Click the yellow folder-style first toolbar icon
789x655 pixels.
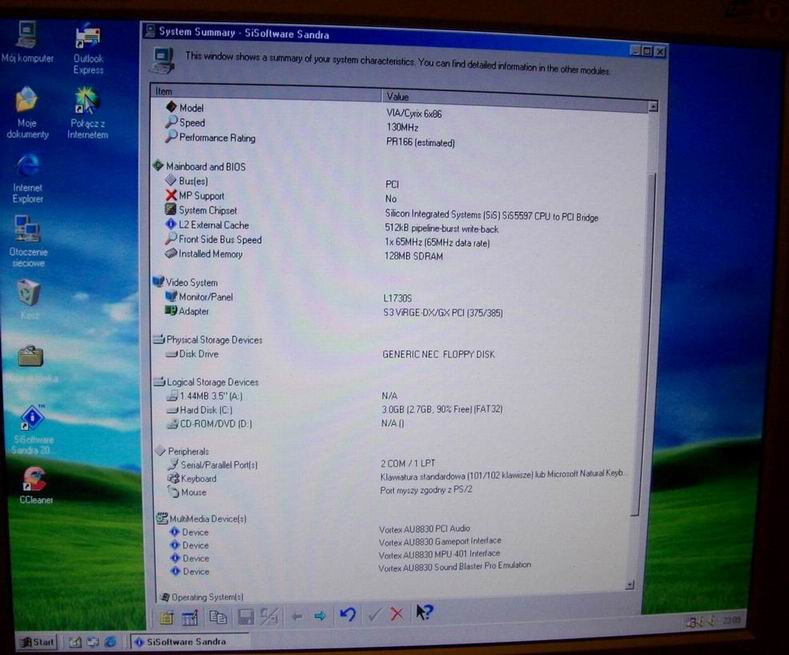167,618
